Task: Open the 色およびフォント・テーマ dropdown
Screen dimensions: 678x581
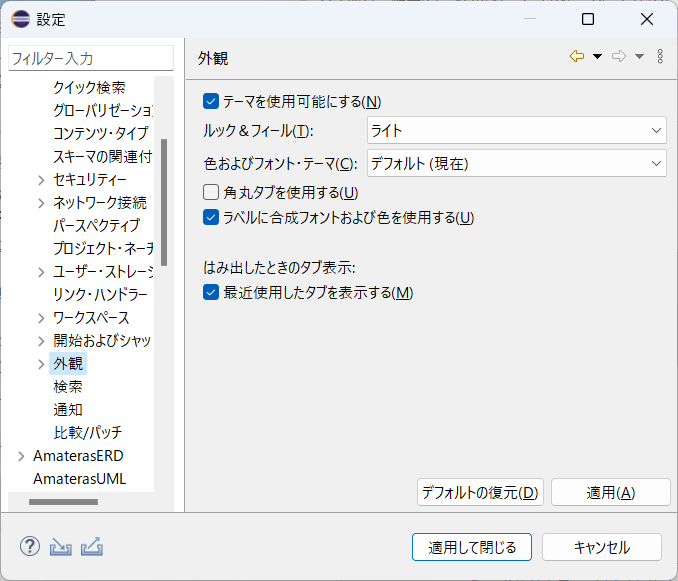Action: click(516, 163)
